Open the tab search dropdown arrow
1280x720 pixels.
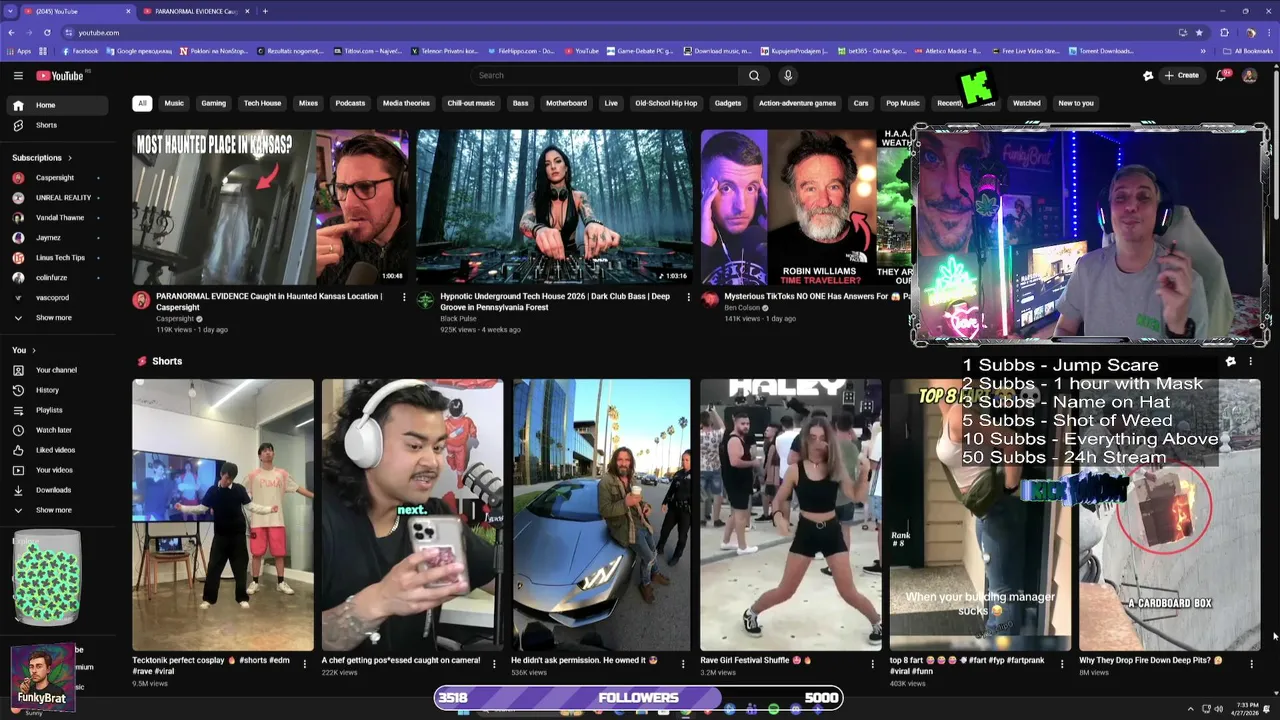pyautogui.click(x=11, y=11)
